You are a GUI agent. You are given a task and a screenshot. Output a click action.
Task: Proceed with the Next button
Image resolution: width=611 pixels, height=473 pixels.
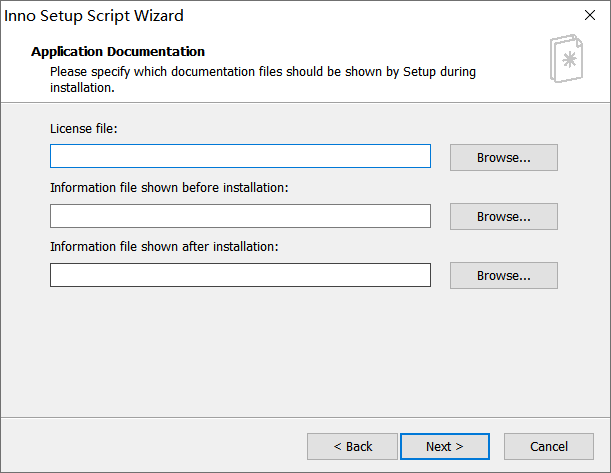[x=445, y=447]
